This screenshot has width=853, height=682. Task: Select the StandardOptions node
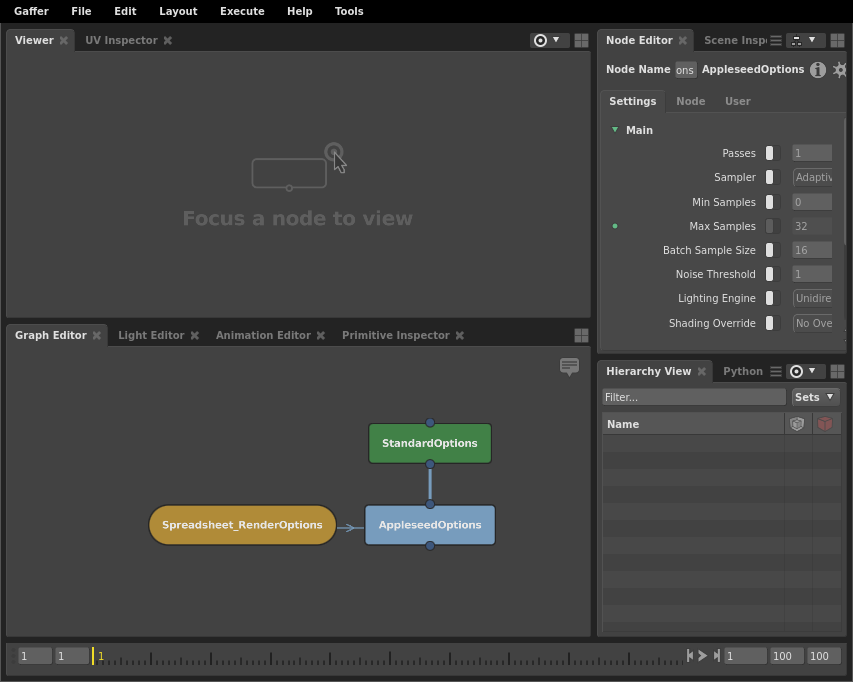point(430,443)
